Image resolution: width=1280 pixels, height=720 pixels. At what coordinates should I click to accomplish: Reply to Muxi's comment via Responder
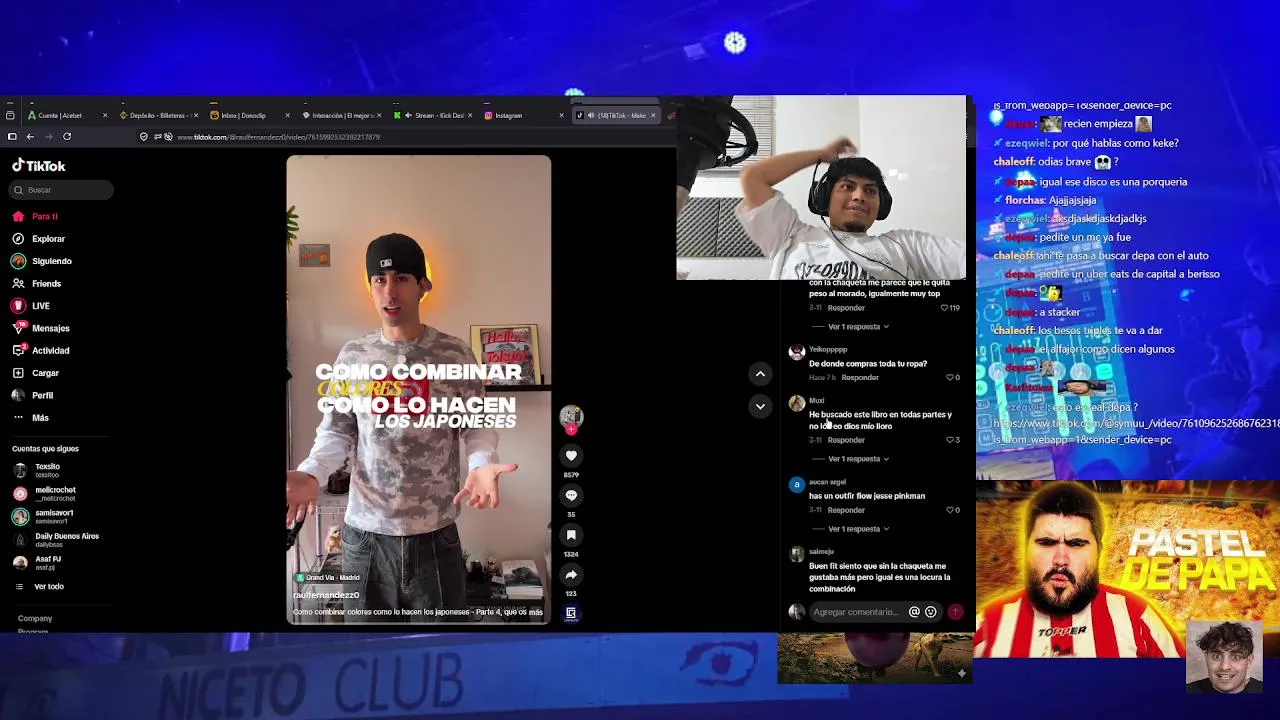point(846,440)
